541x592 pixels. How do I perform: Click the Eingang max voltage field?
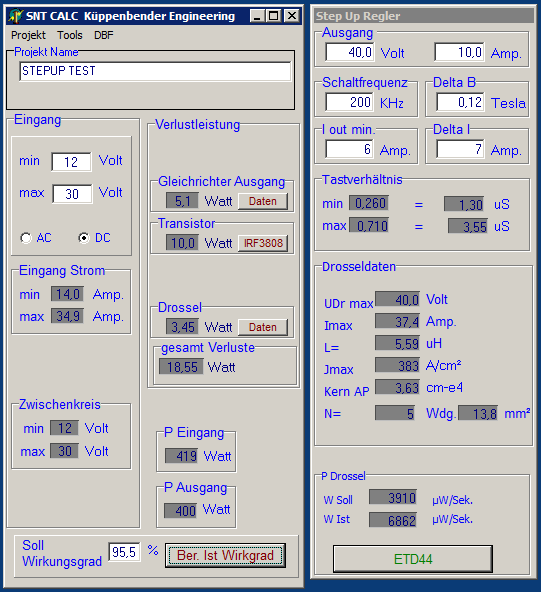coord(72,194)
